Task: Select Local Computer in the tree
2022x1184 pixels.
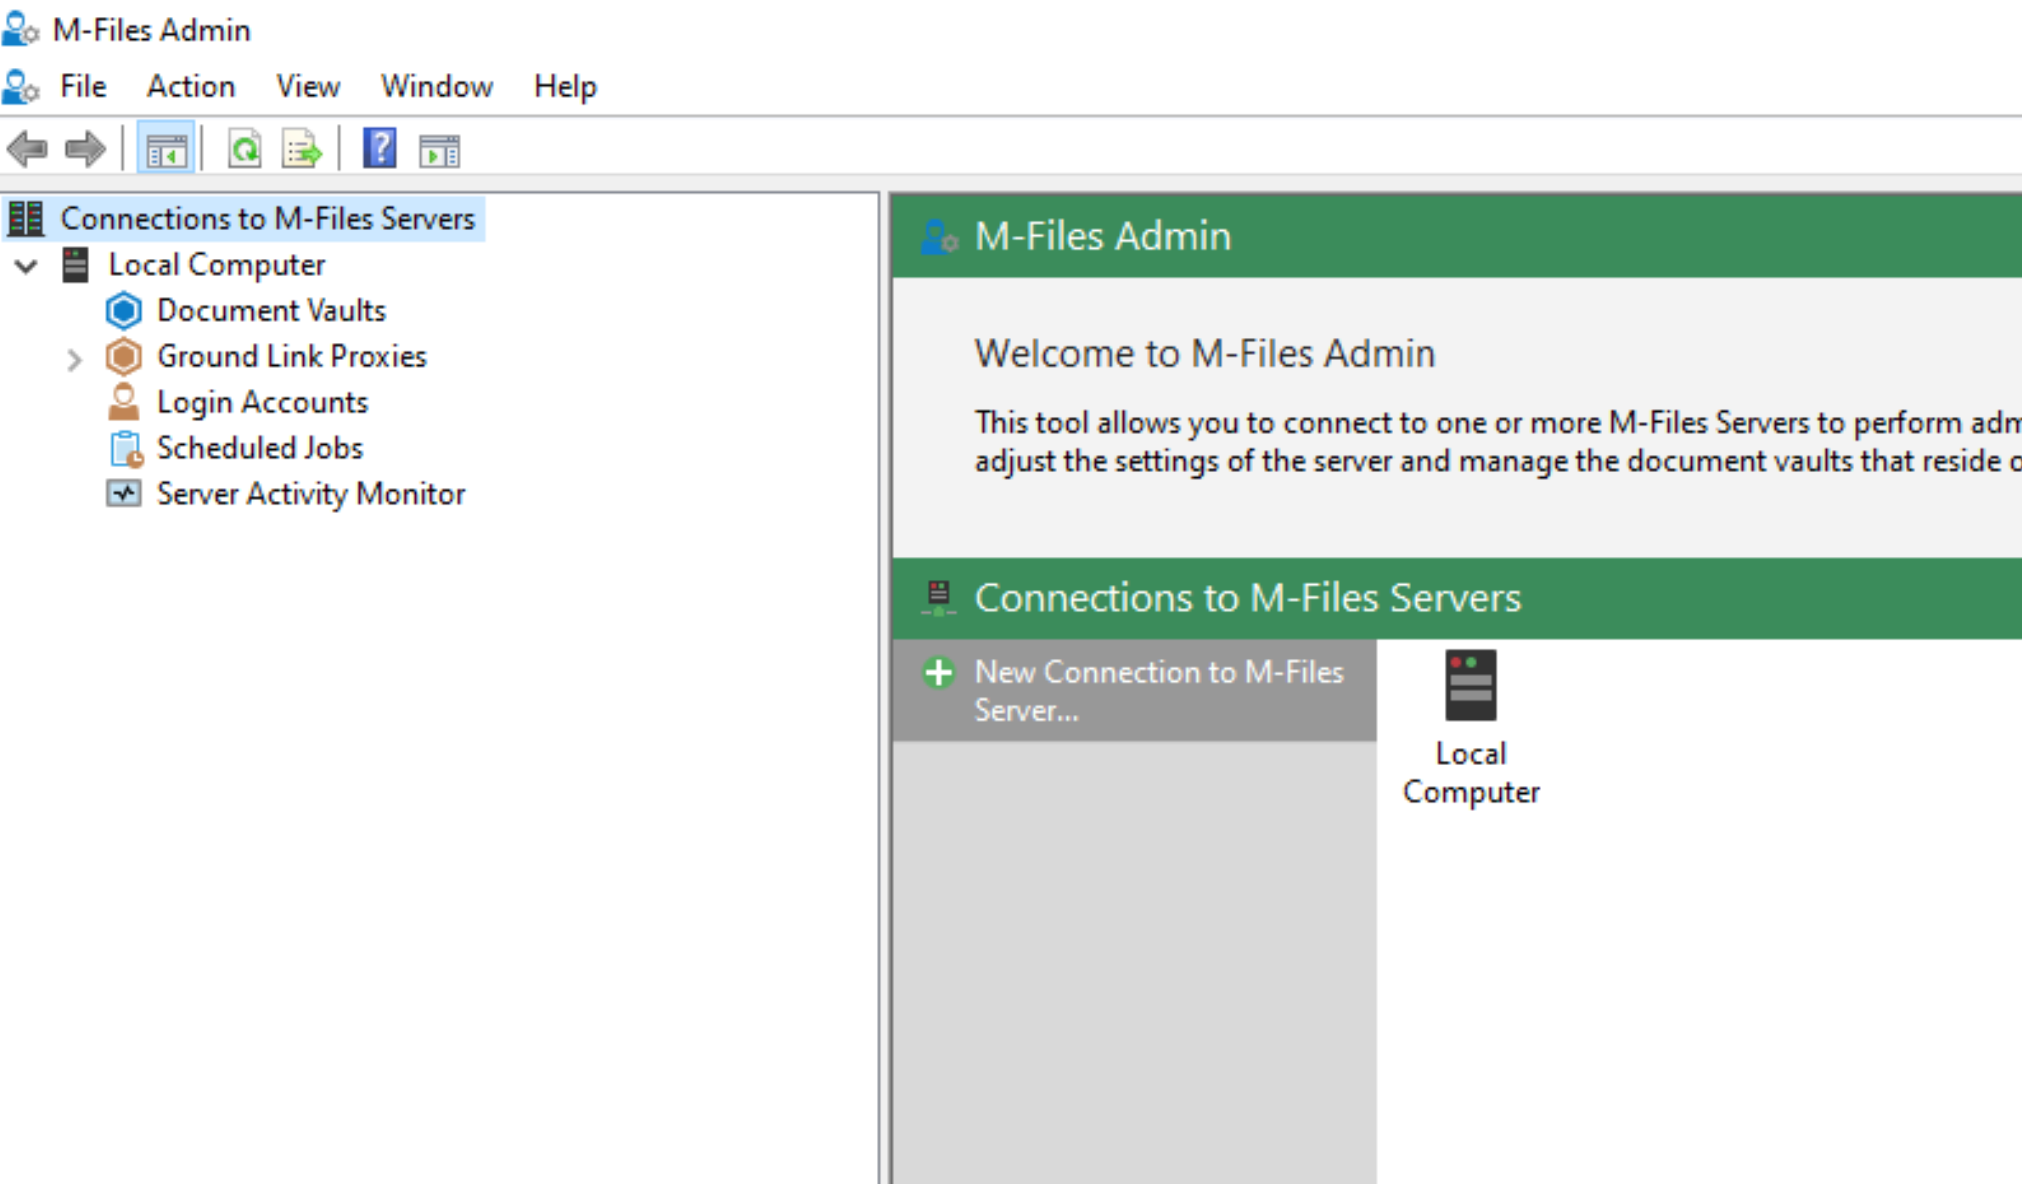Action: coord(217,265)
